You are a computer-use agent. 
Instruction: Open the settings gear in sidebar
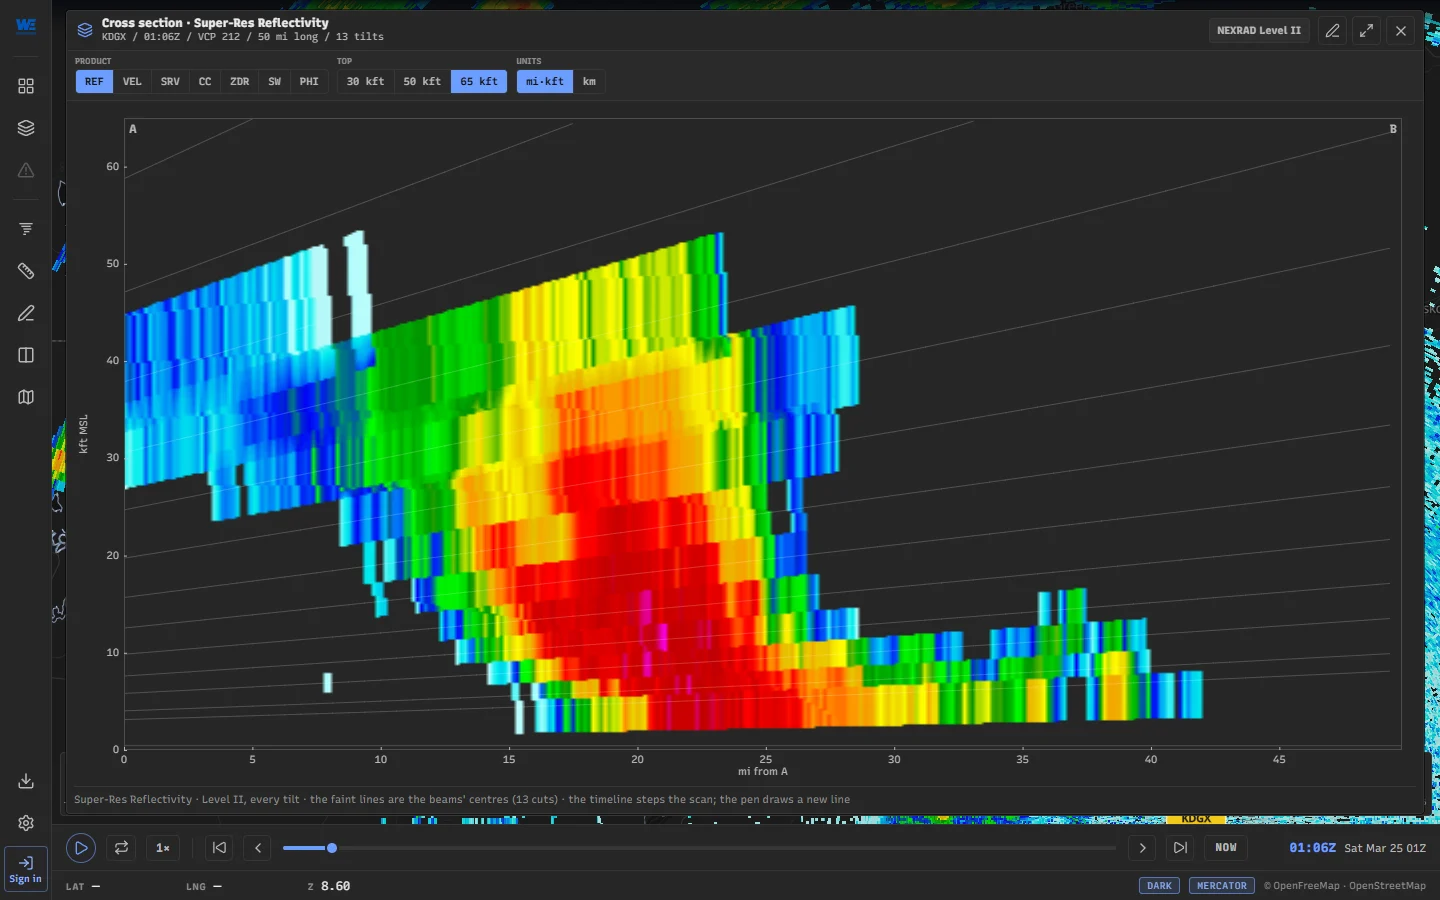[x=26, y=823]
